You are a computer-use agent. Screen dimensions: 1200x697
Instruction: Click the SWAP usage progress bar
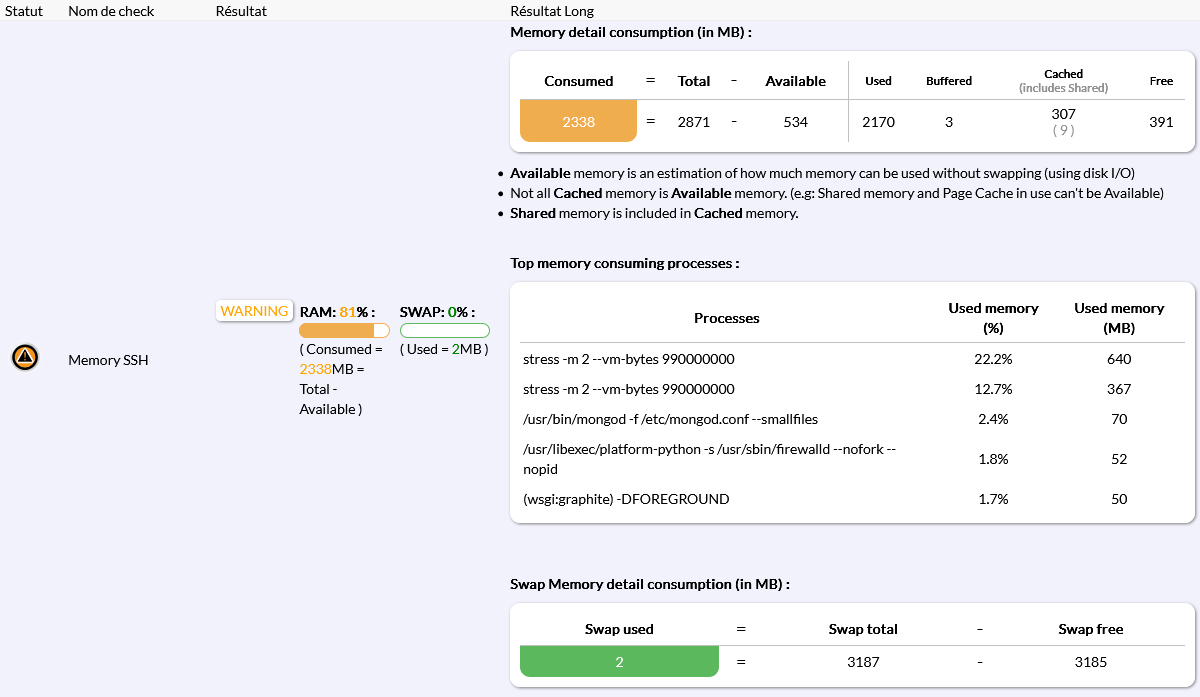(x=444, y=330)
